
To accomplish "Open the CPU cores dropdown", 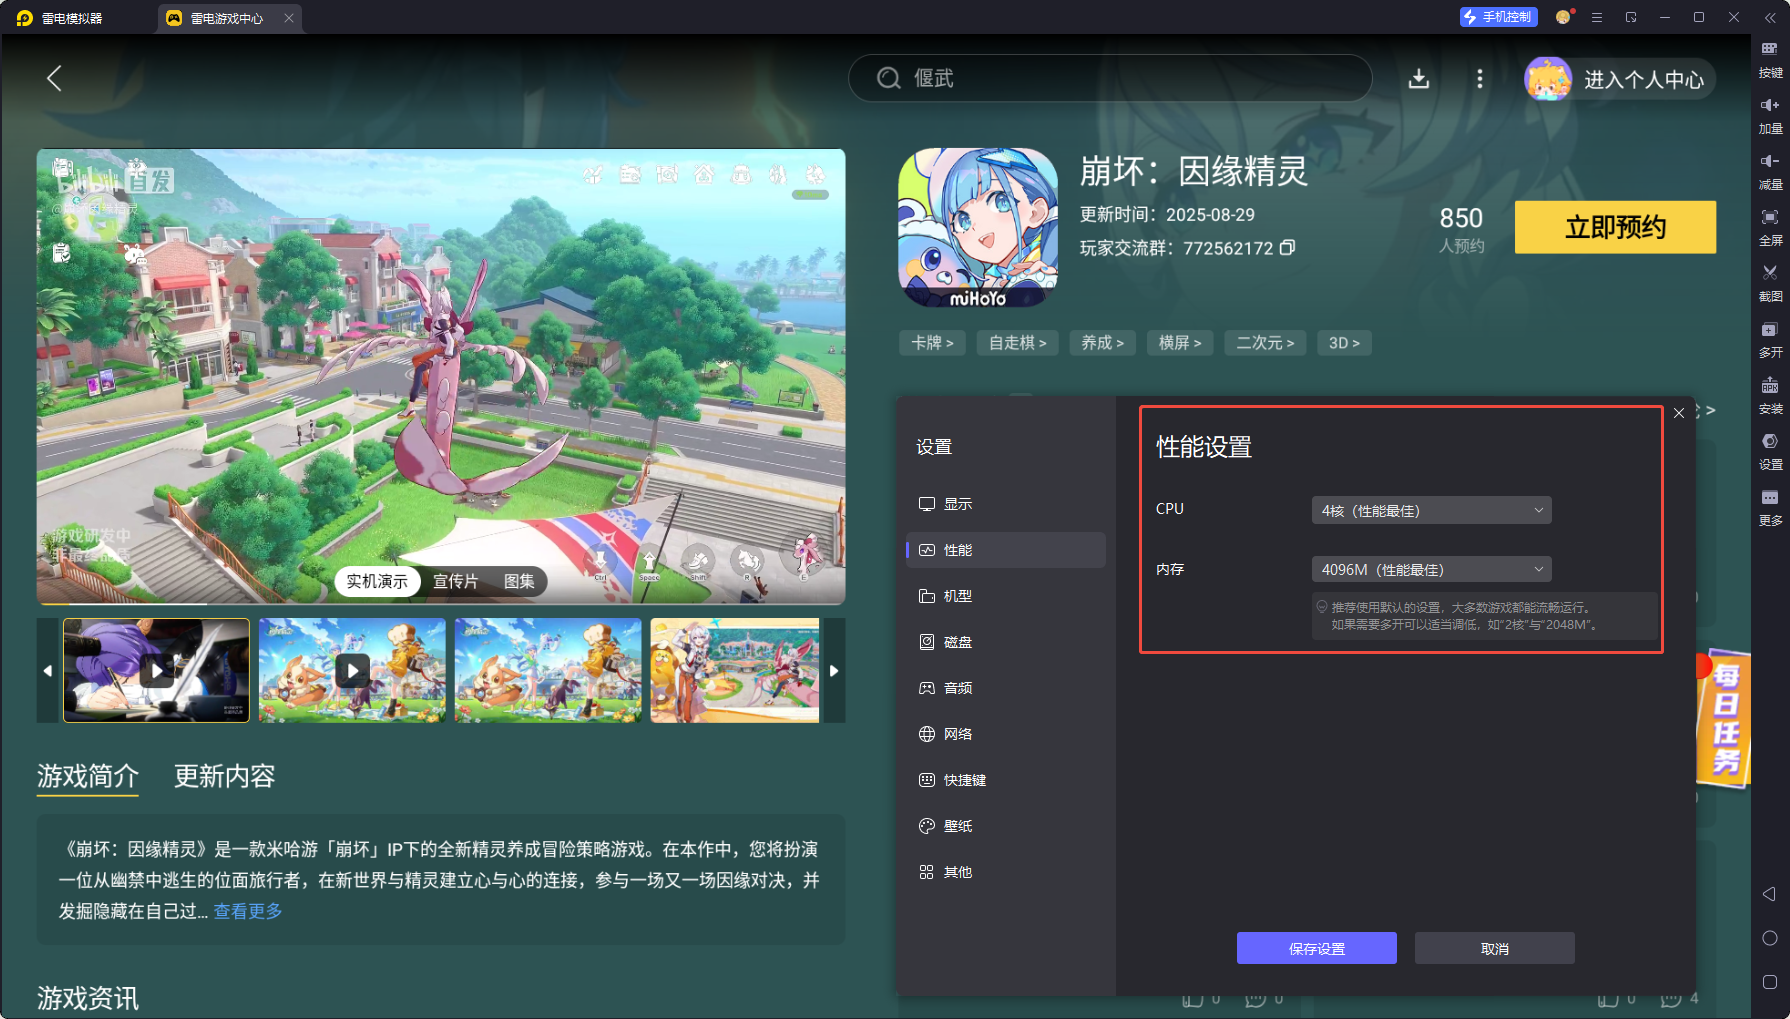I will point(1431,510).
